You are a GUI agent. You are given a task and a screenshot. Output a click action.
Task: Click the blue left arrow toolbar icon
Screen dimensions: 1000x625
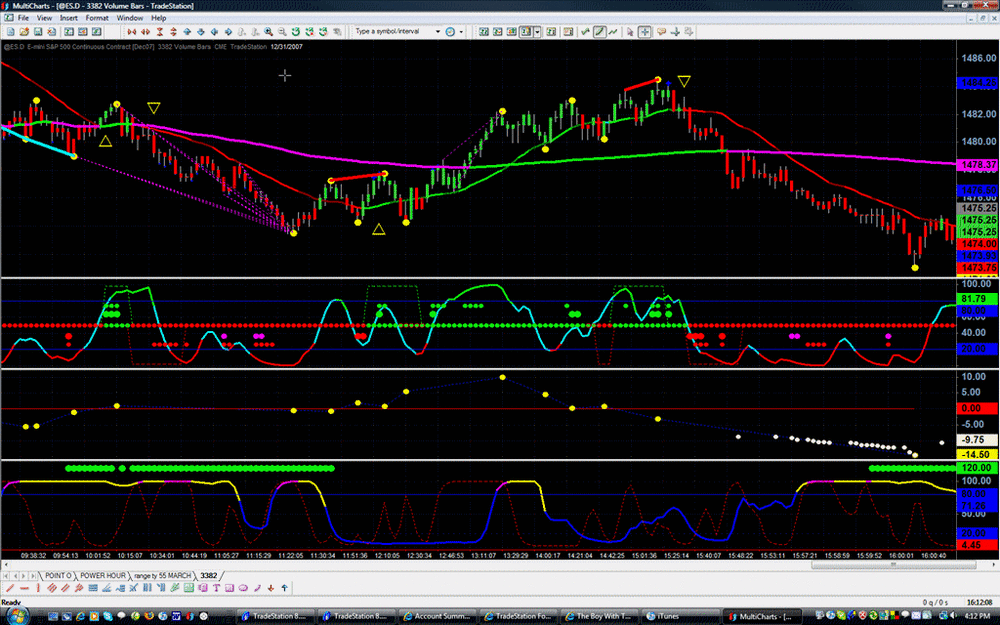click(214, 31)
